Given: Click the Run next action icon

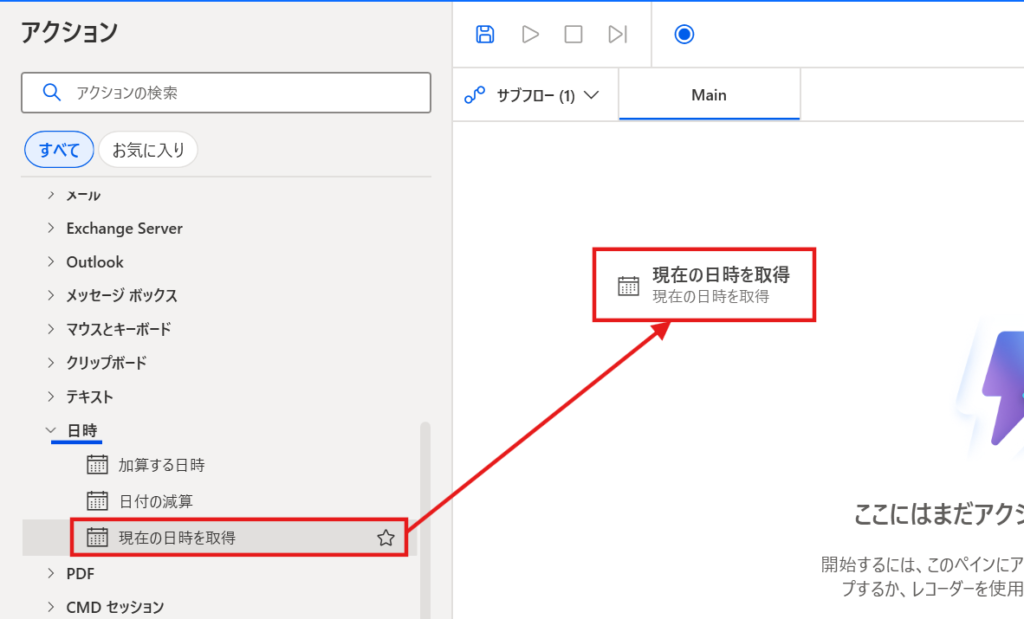Looking at the screenshot, I should coord(616,34).
